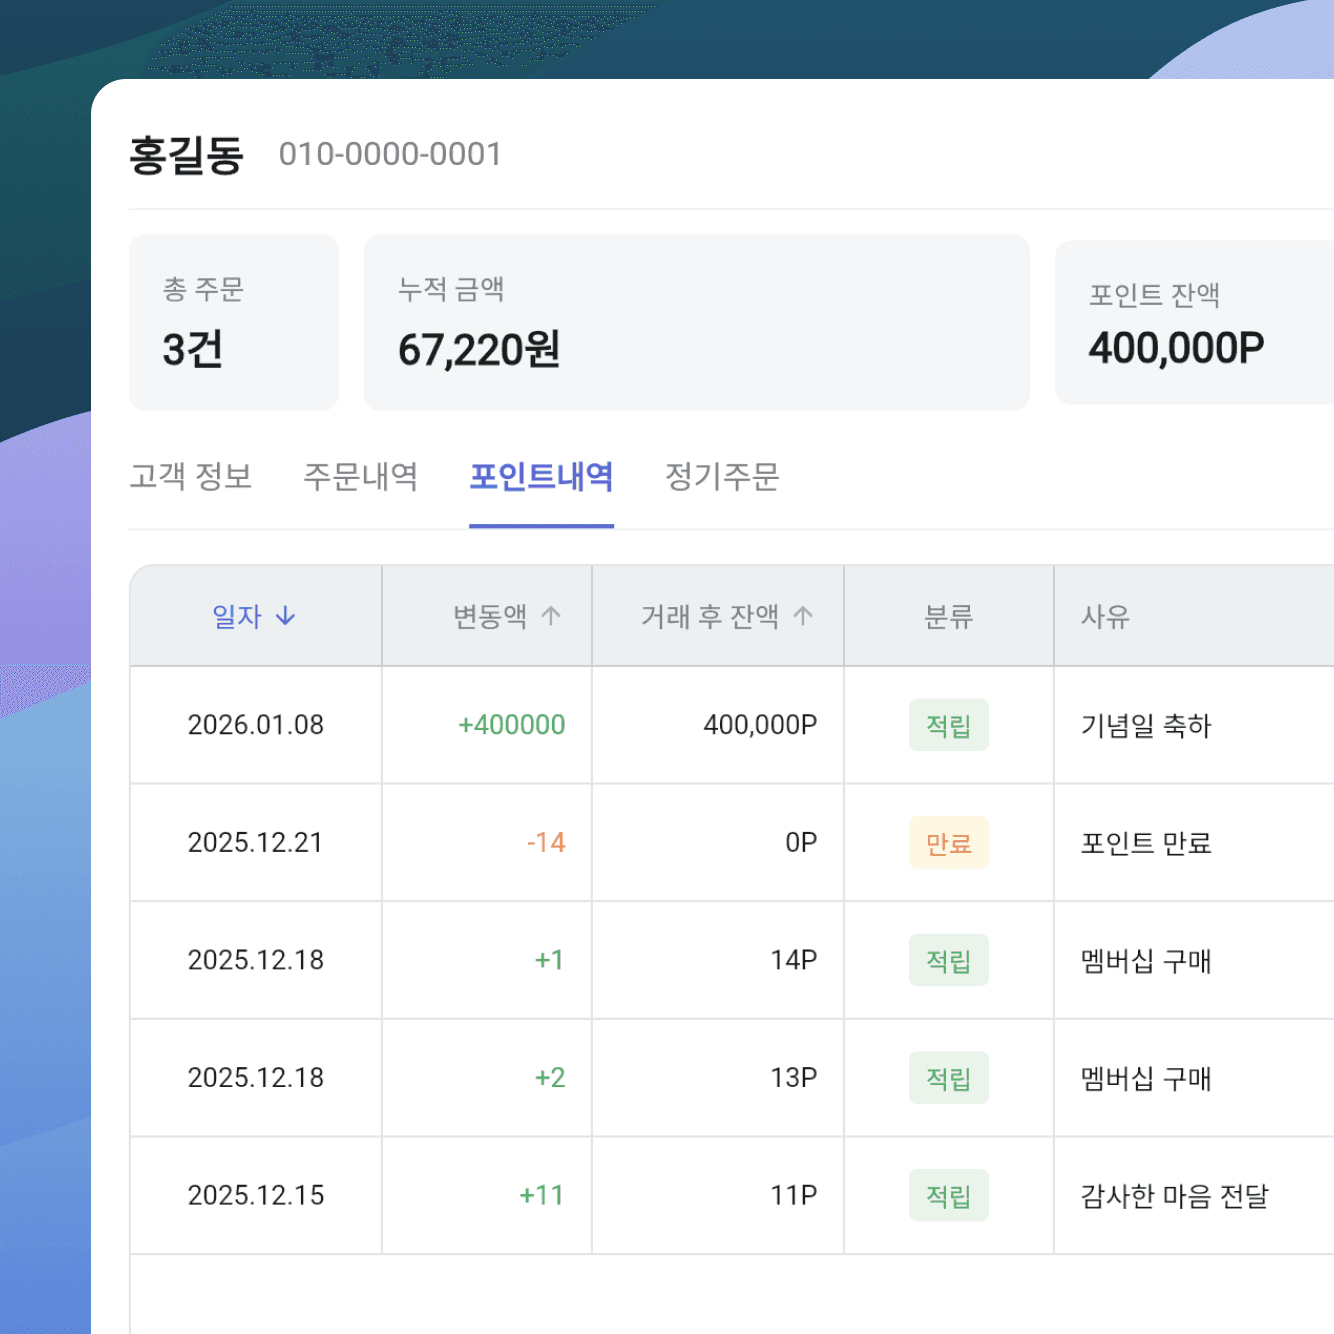Select the customer name 홍길동
Screen dimensions: 1334x1334
click(187, 154)
